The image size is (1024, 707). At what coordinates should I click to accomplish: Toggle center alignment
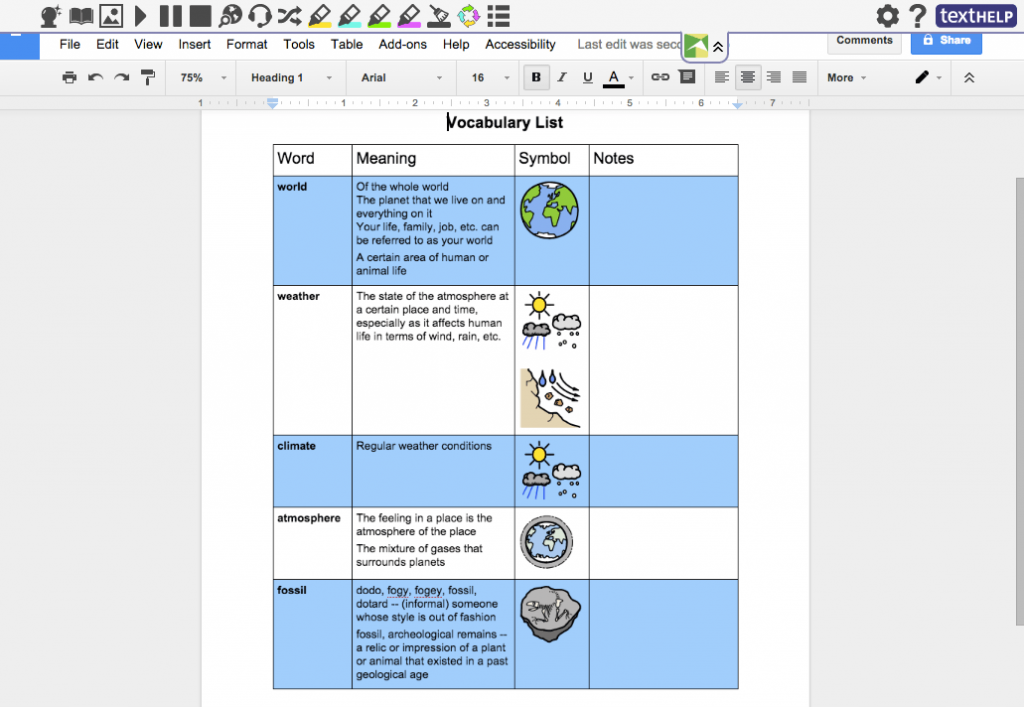748,78
